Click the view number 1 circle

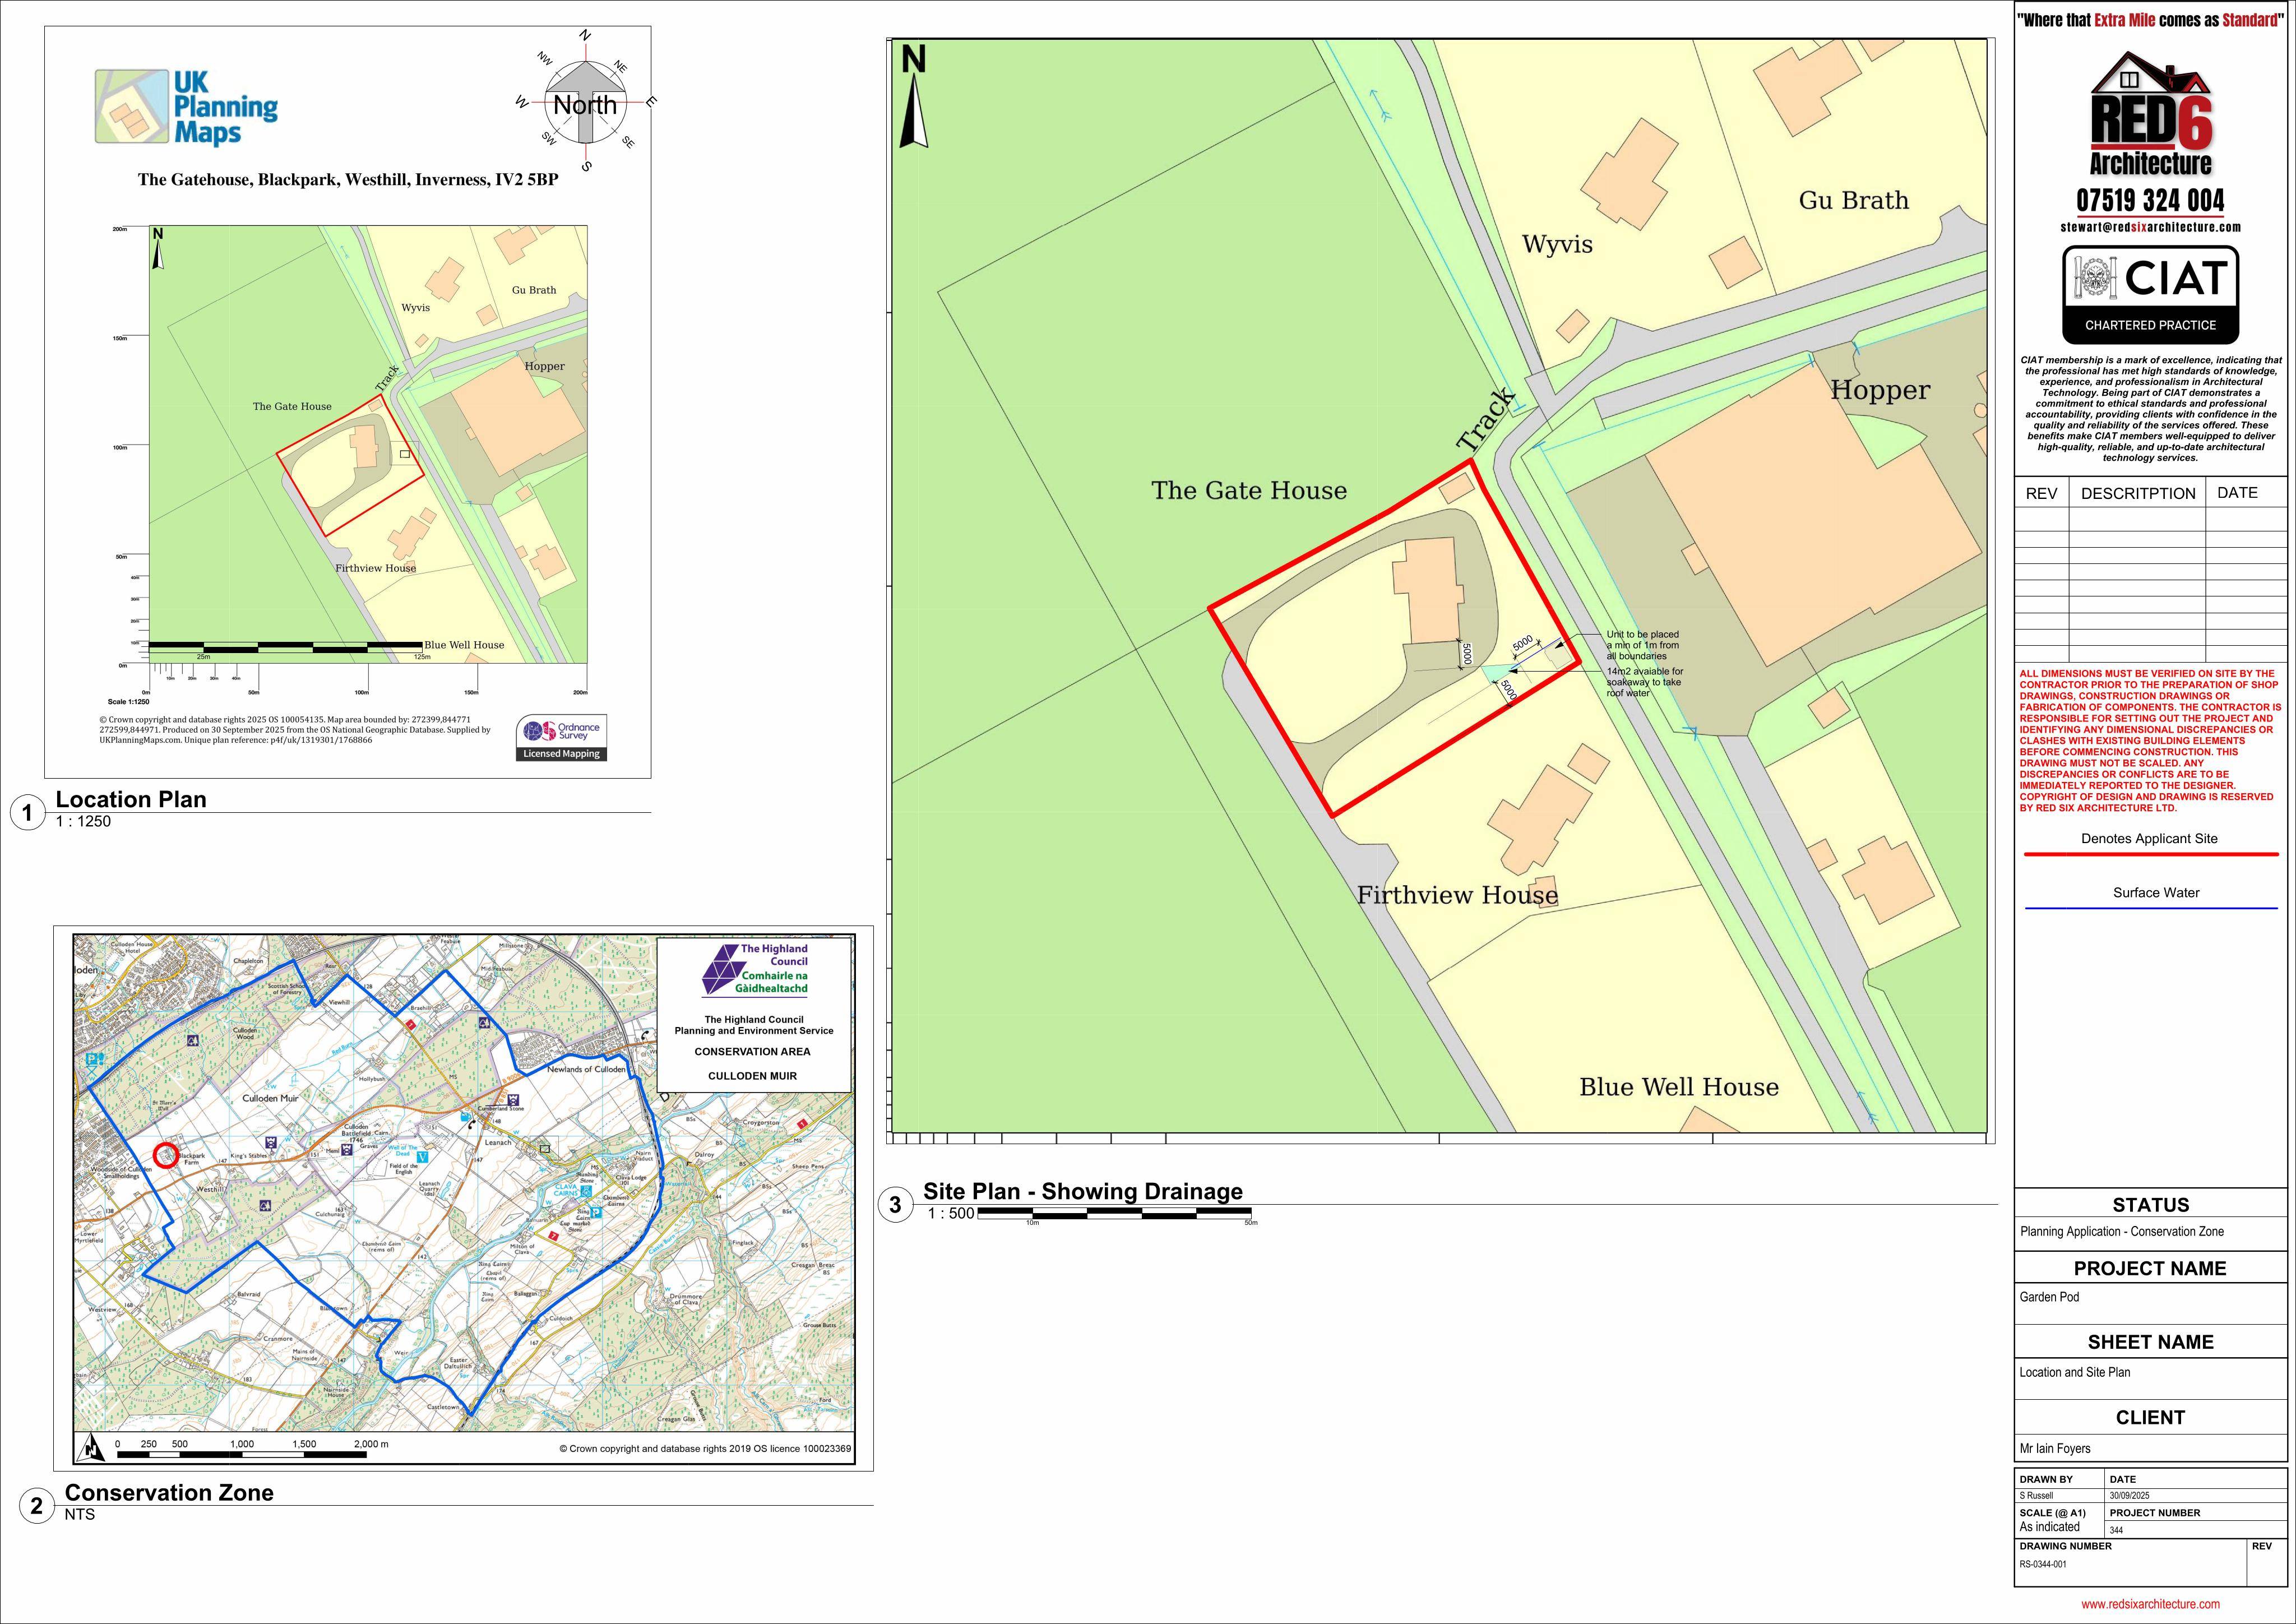27,813
